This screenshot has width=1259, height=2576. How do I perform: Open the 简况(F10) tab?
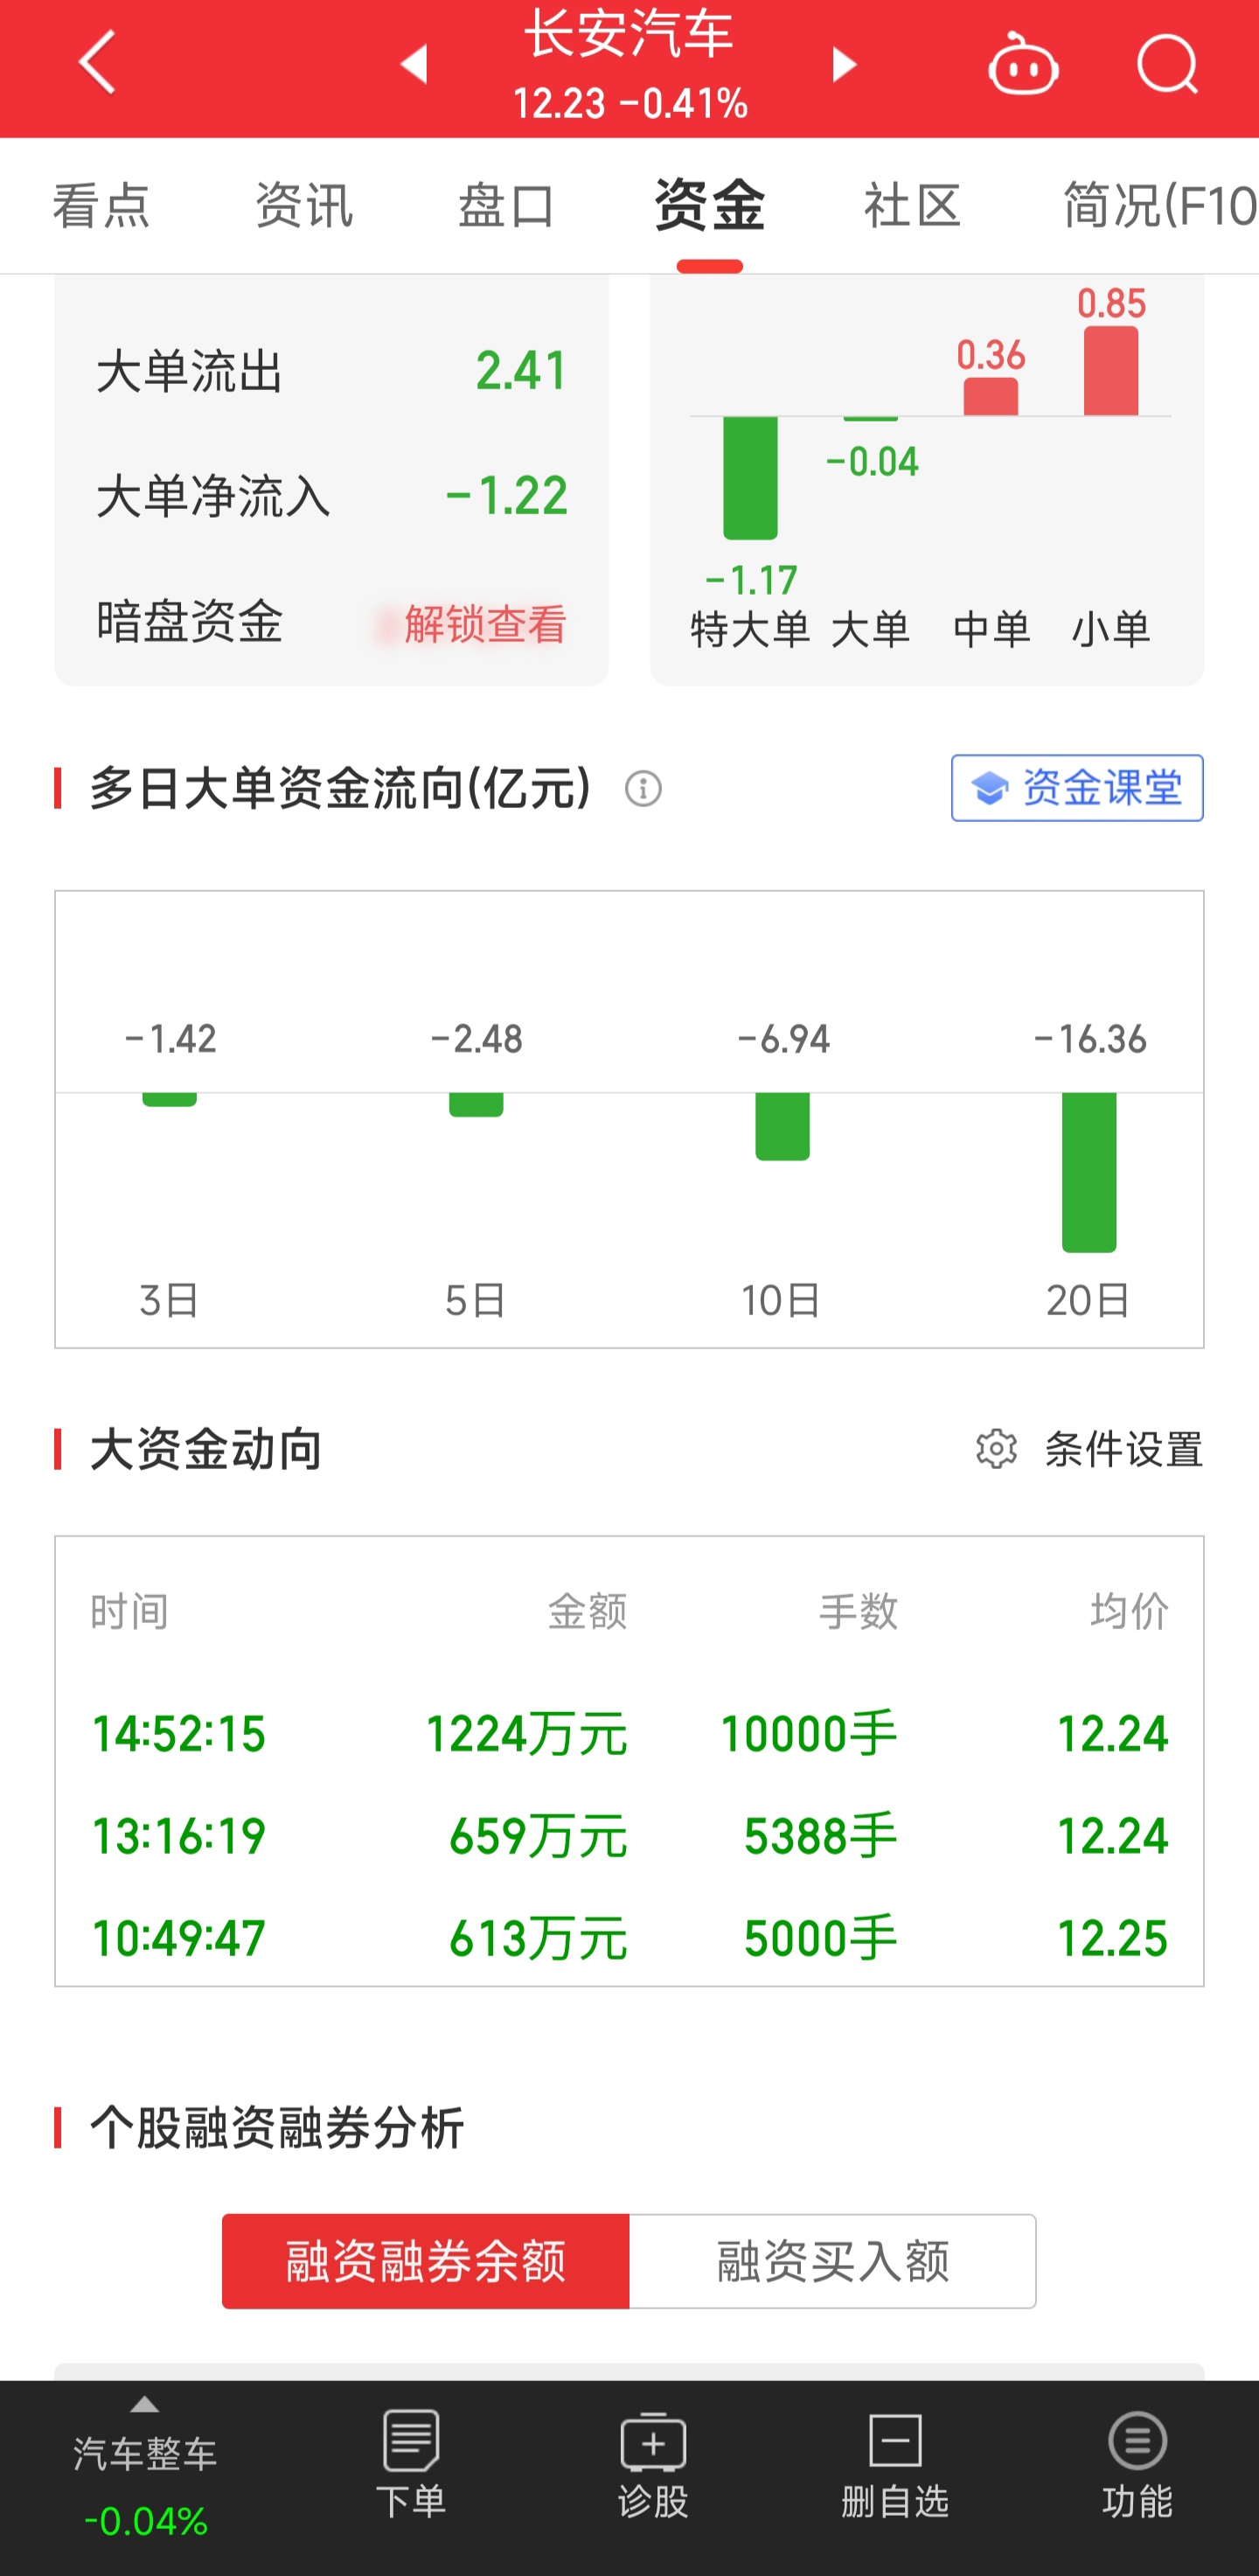1159,206
